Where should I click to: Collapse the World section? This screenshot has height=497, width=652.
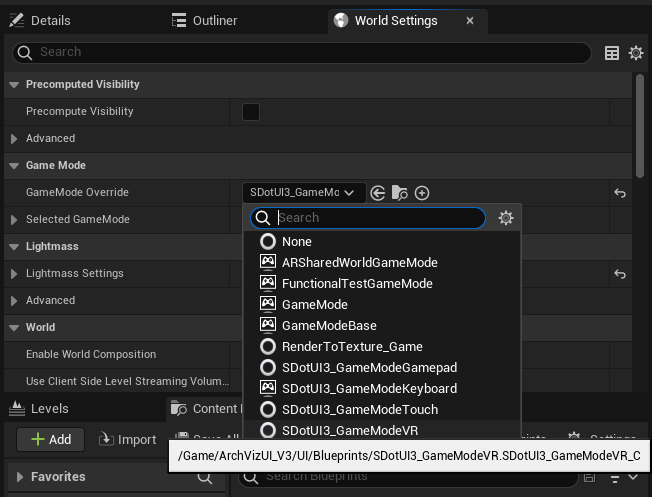click(14, 328)
